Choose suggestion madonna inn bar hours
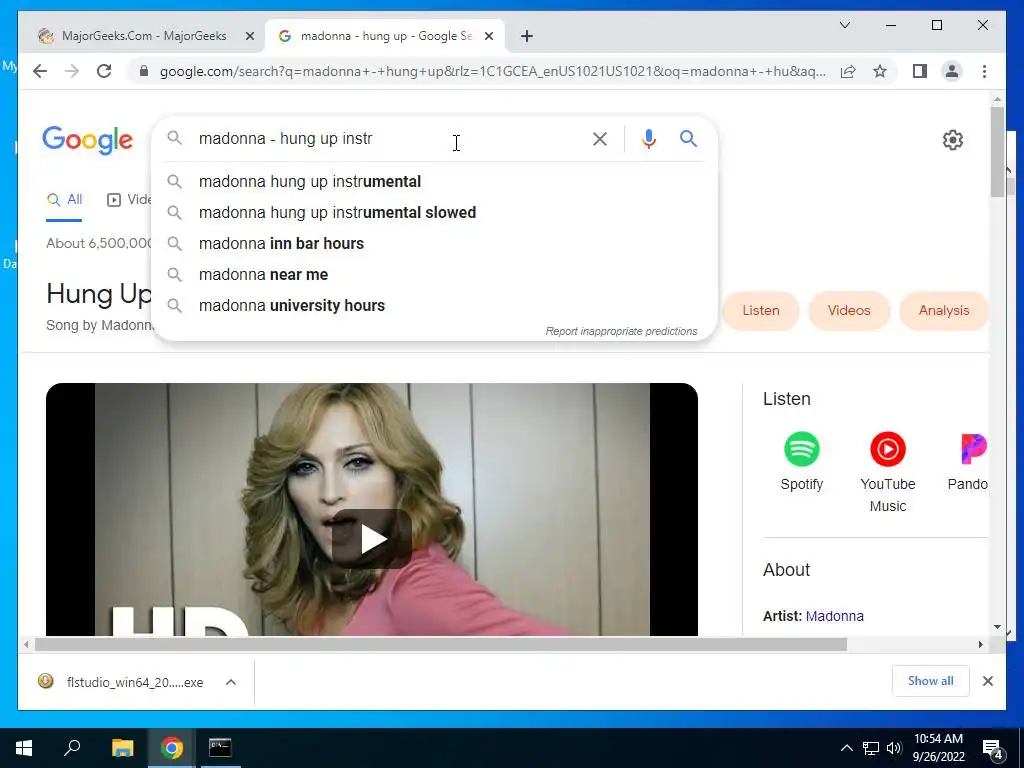1024x768 pixels. 434,244
